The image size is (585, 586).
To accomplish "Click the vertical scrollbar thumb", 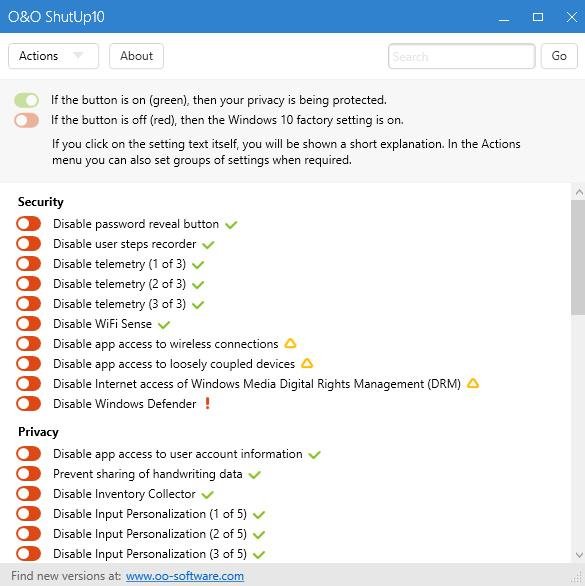I will coord(578,257).
